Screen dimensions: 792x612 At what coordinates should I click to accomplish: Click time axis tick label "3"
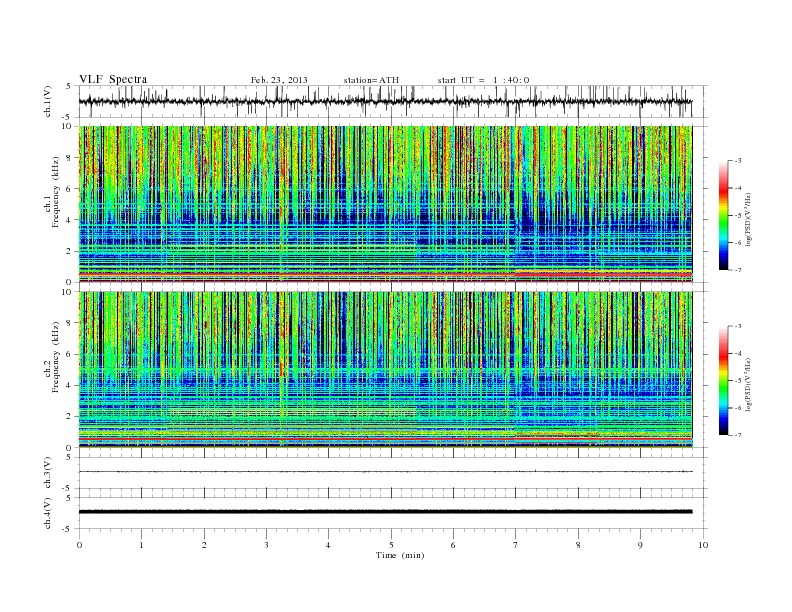(x=266, y=545)
